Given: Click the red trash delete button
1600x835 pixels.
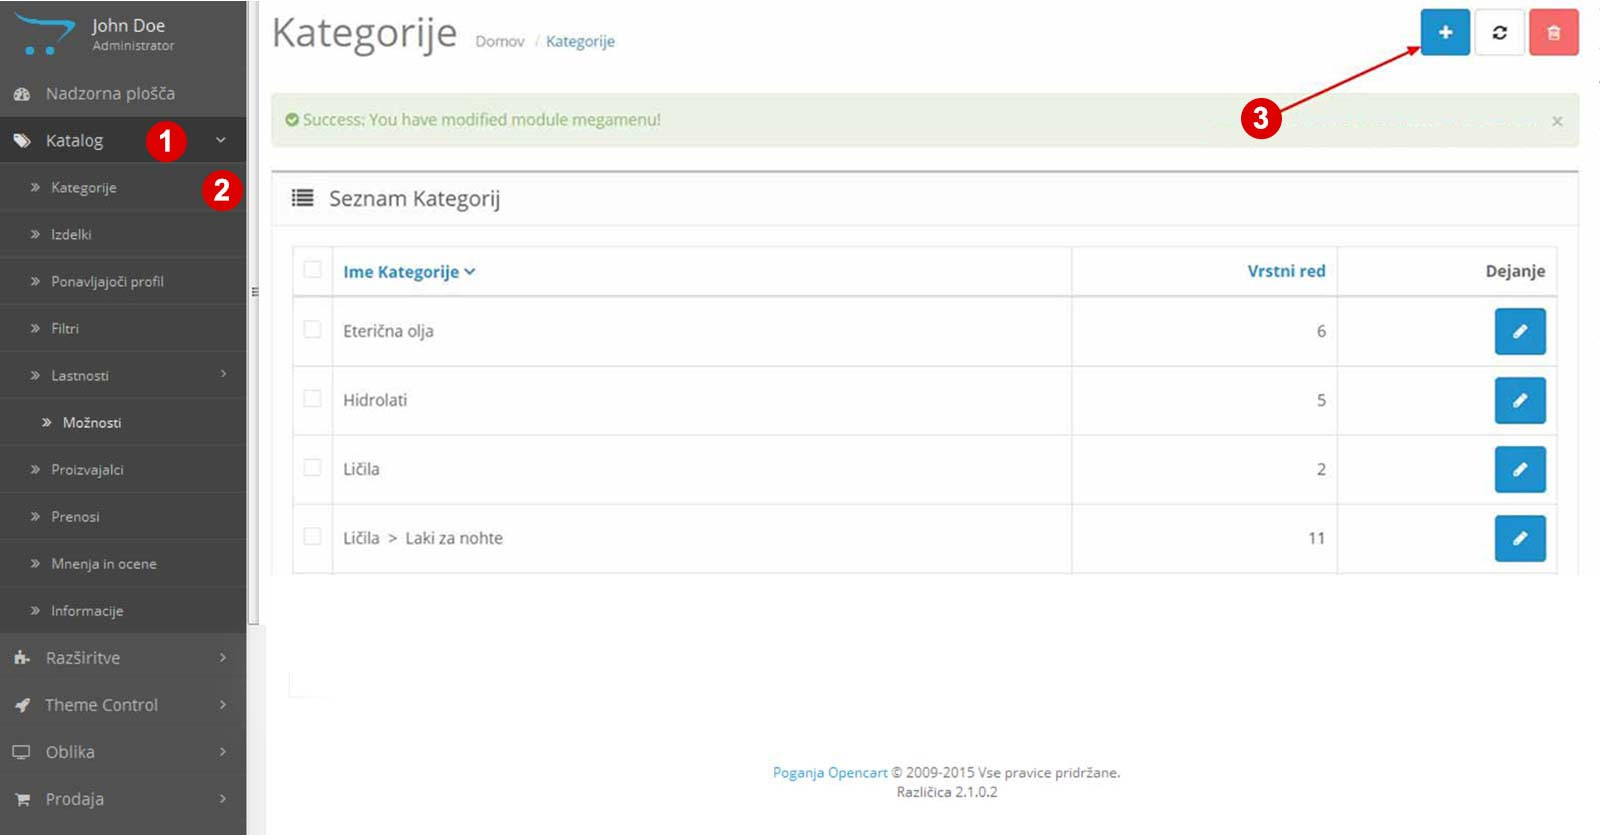Looking at the screenshot, I should [1553, 33].
